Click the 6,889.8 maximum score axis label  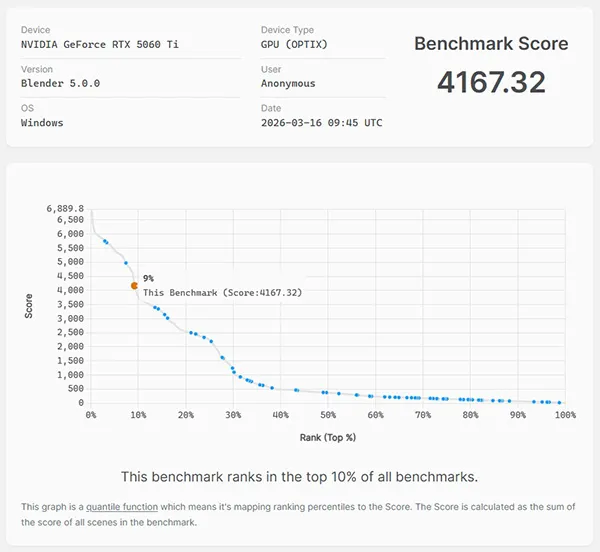pos(66,209)
